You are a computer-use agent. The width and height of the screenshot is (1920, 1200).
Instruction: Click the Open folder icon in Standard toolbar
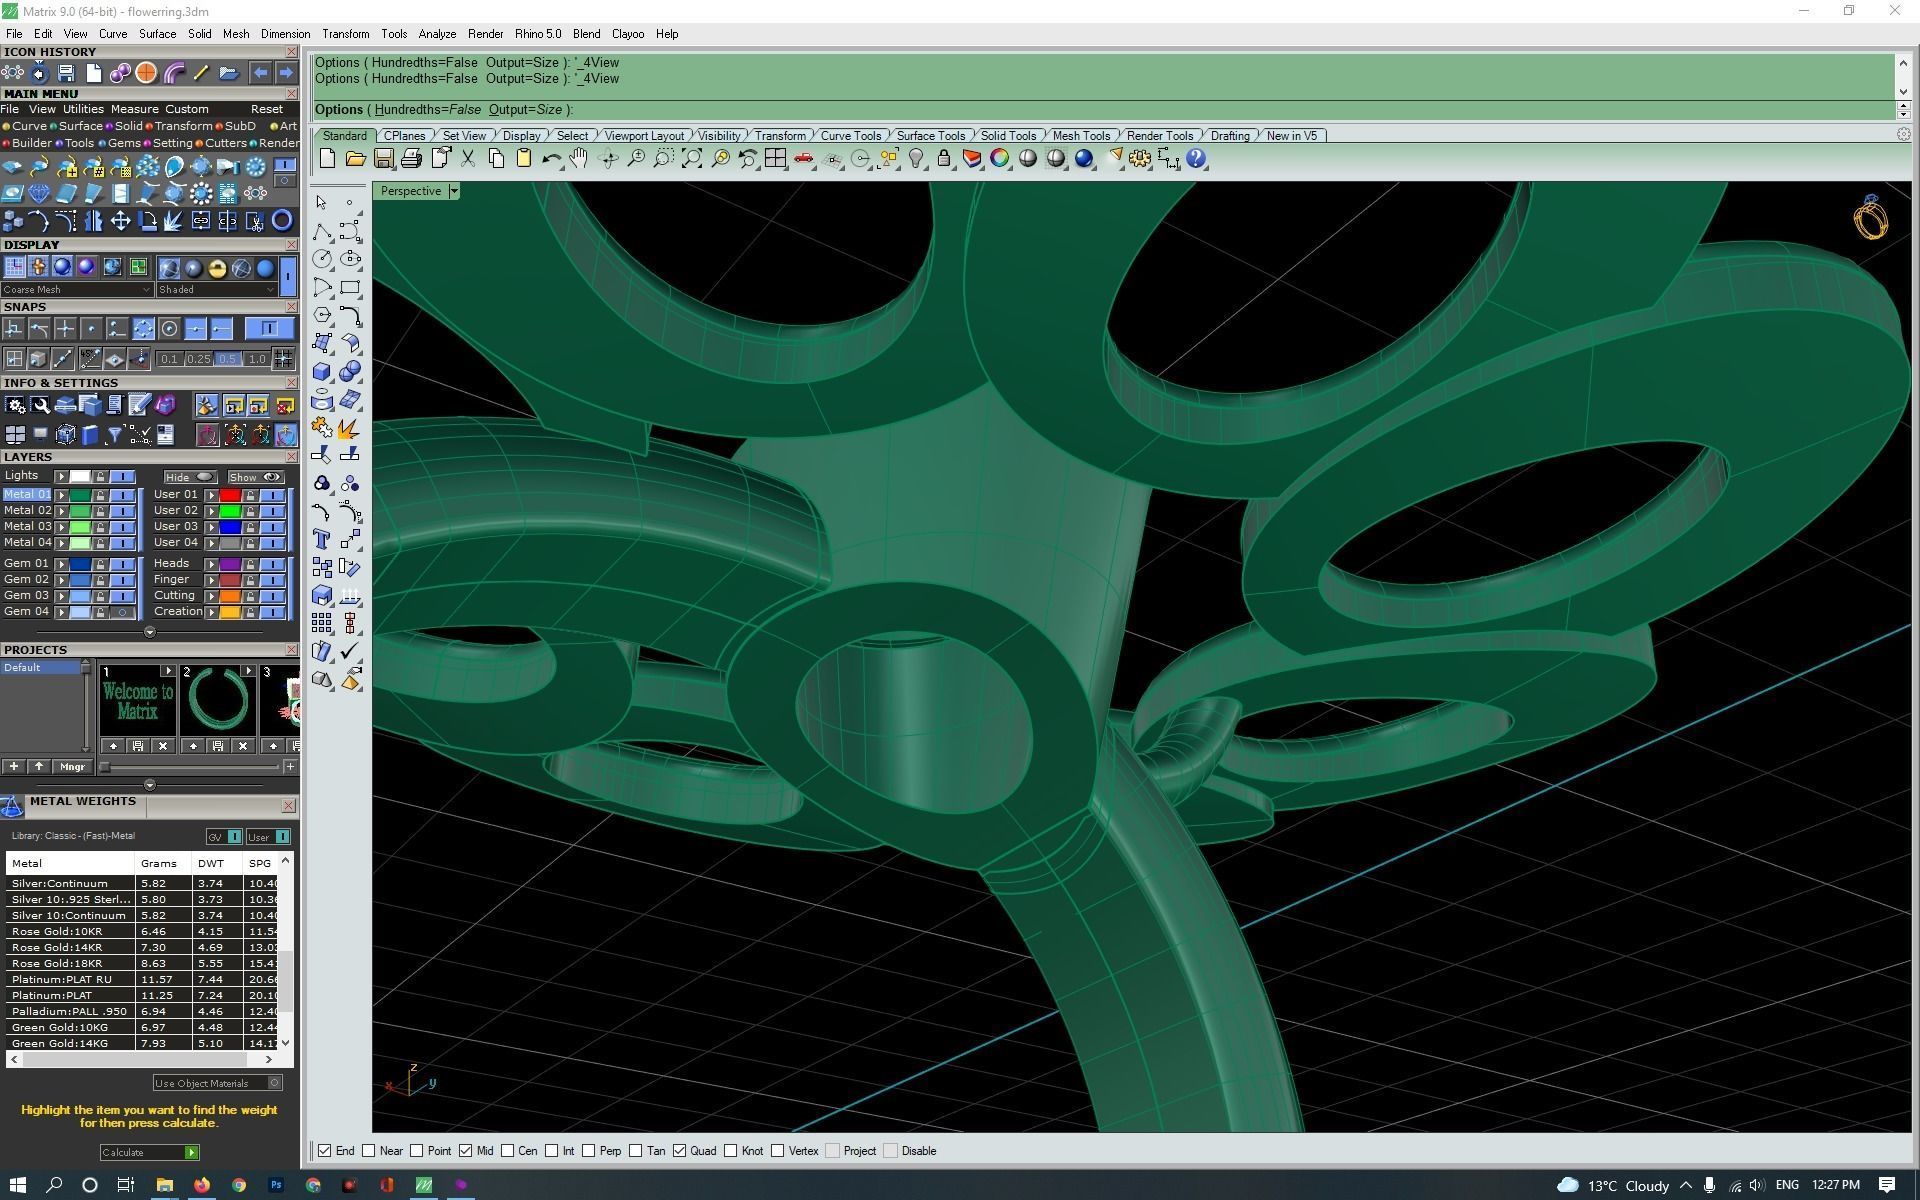[x=355, y=159]
